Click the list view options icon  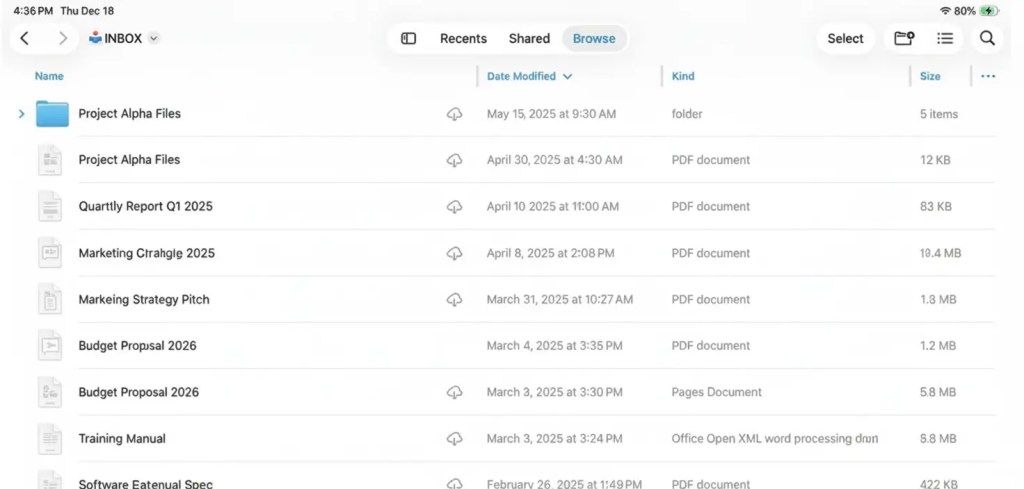(x=945, y=39)
